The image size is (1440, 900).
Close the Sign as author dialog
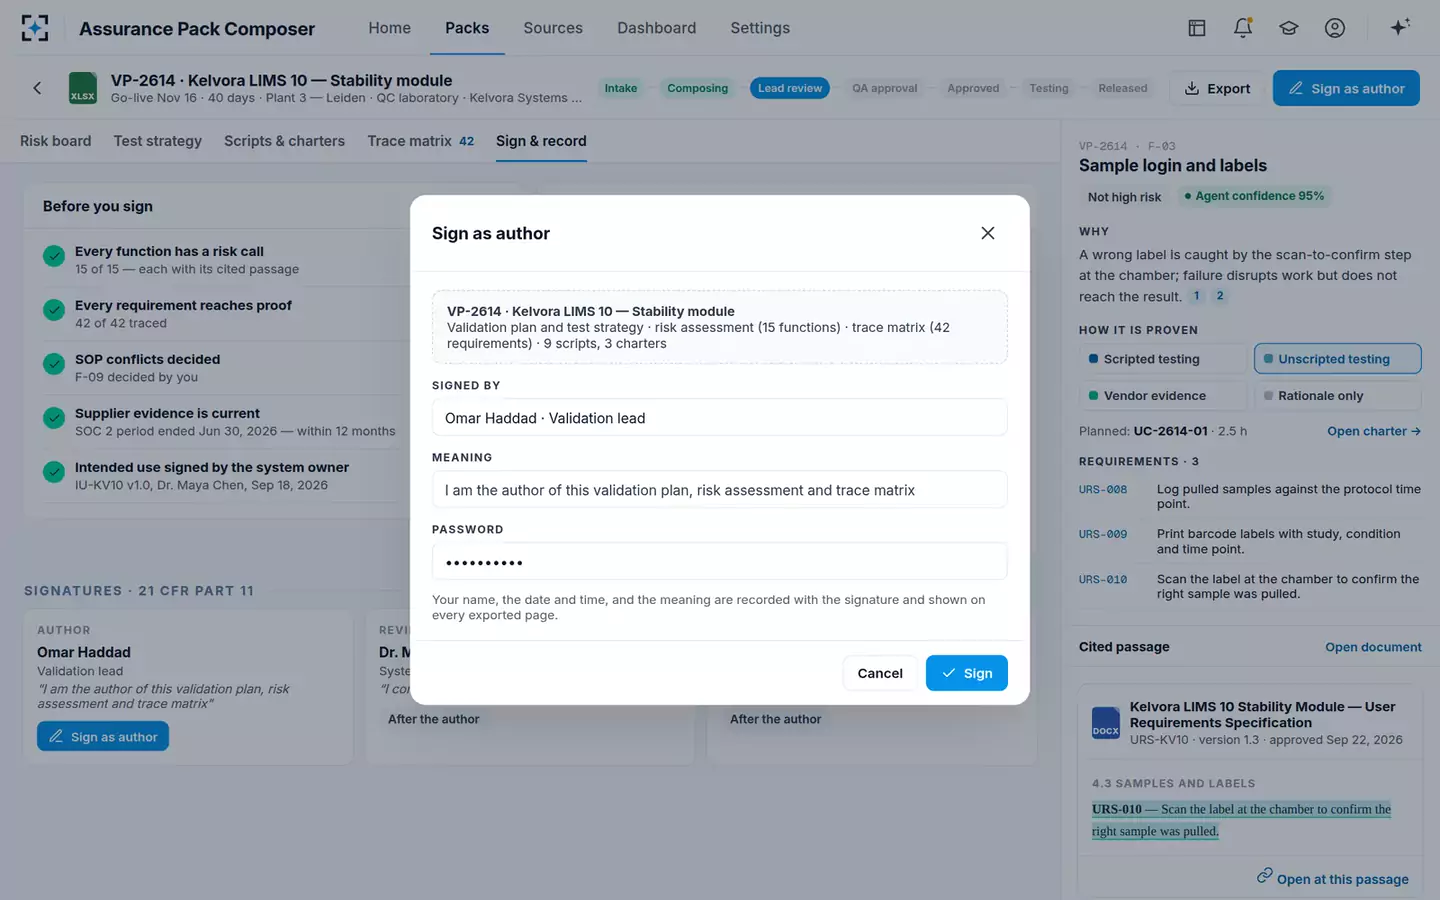[x=988, y=233]
